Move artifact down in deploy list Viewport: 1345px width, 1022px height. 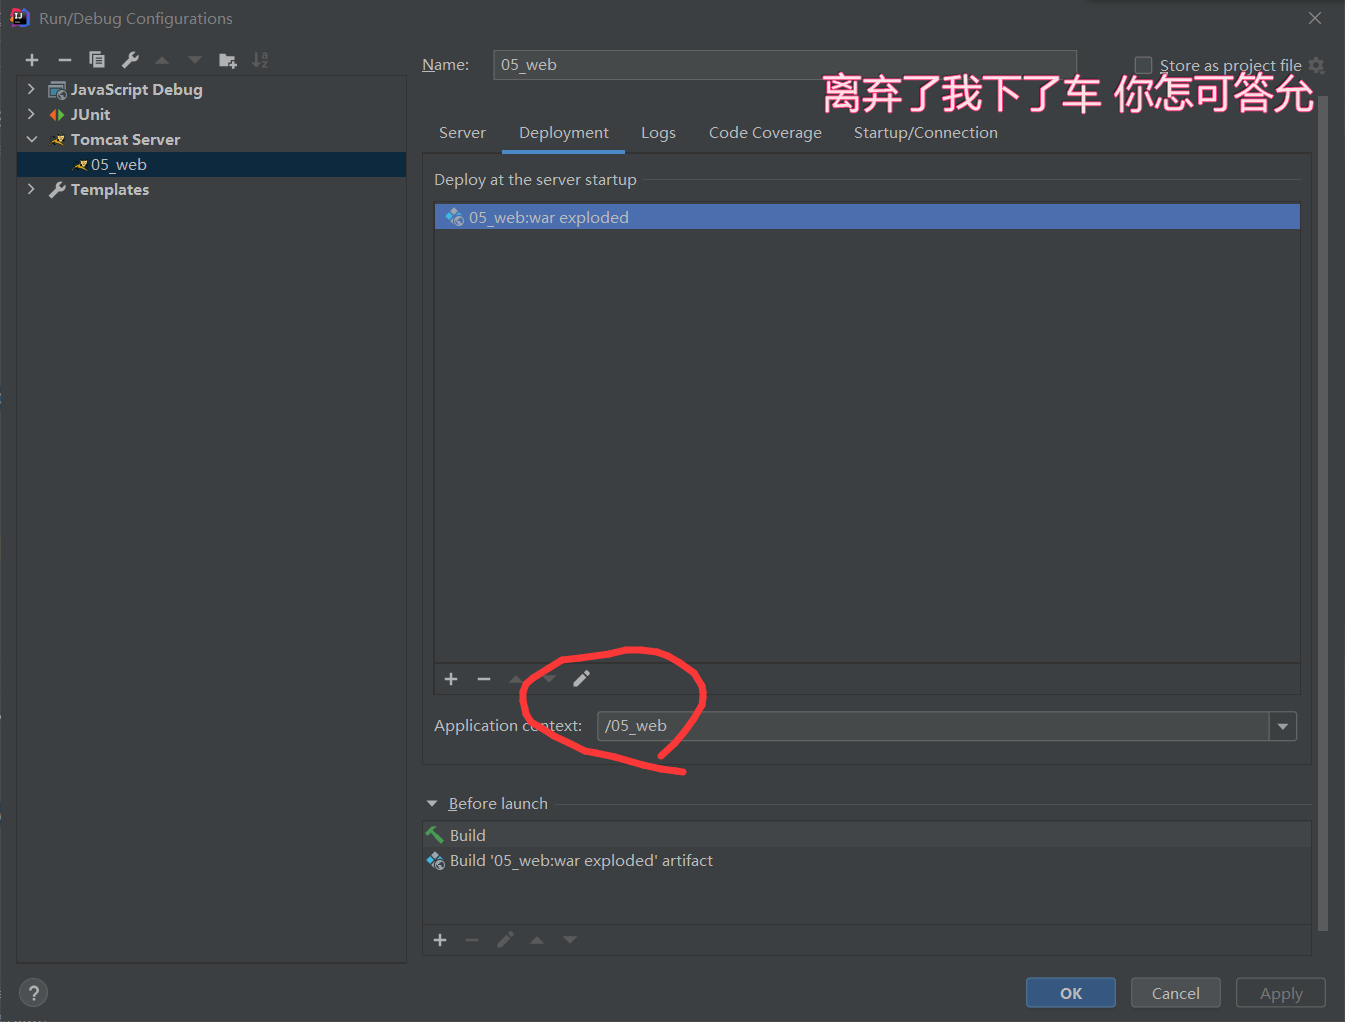549,679
